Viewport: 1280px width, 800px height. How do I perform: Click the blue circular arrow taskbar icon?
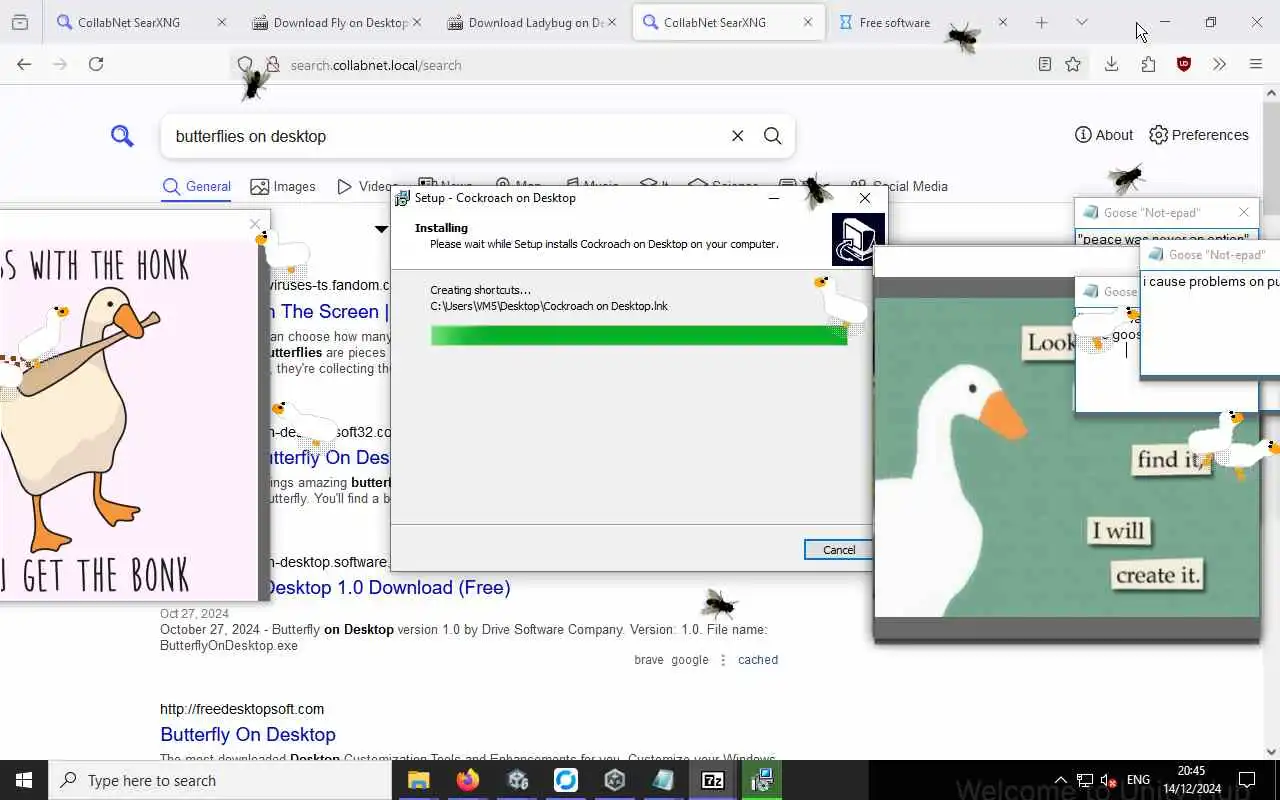pyautogui.click(x=566, y=780)
